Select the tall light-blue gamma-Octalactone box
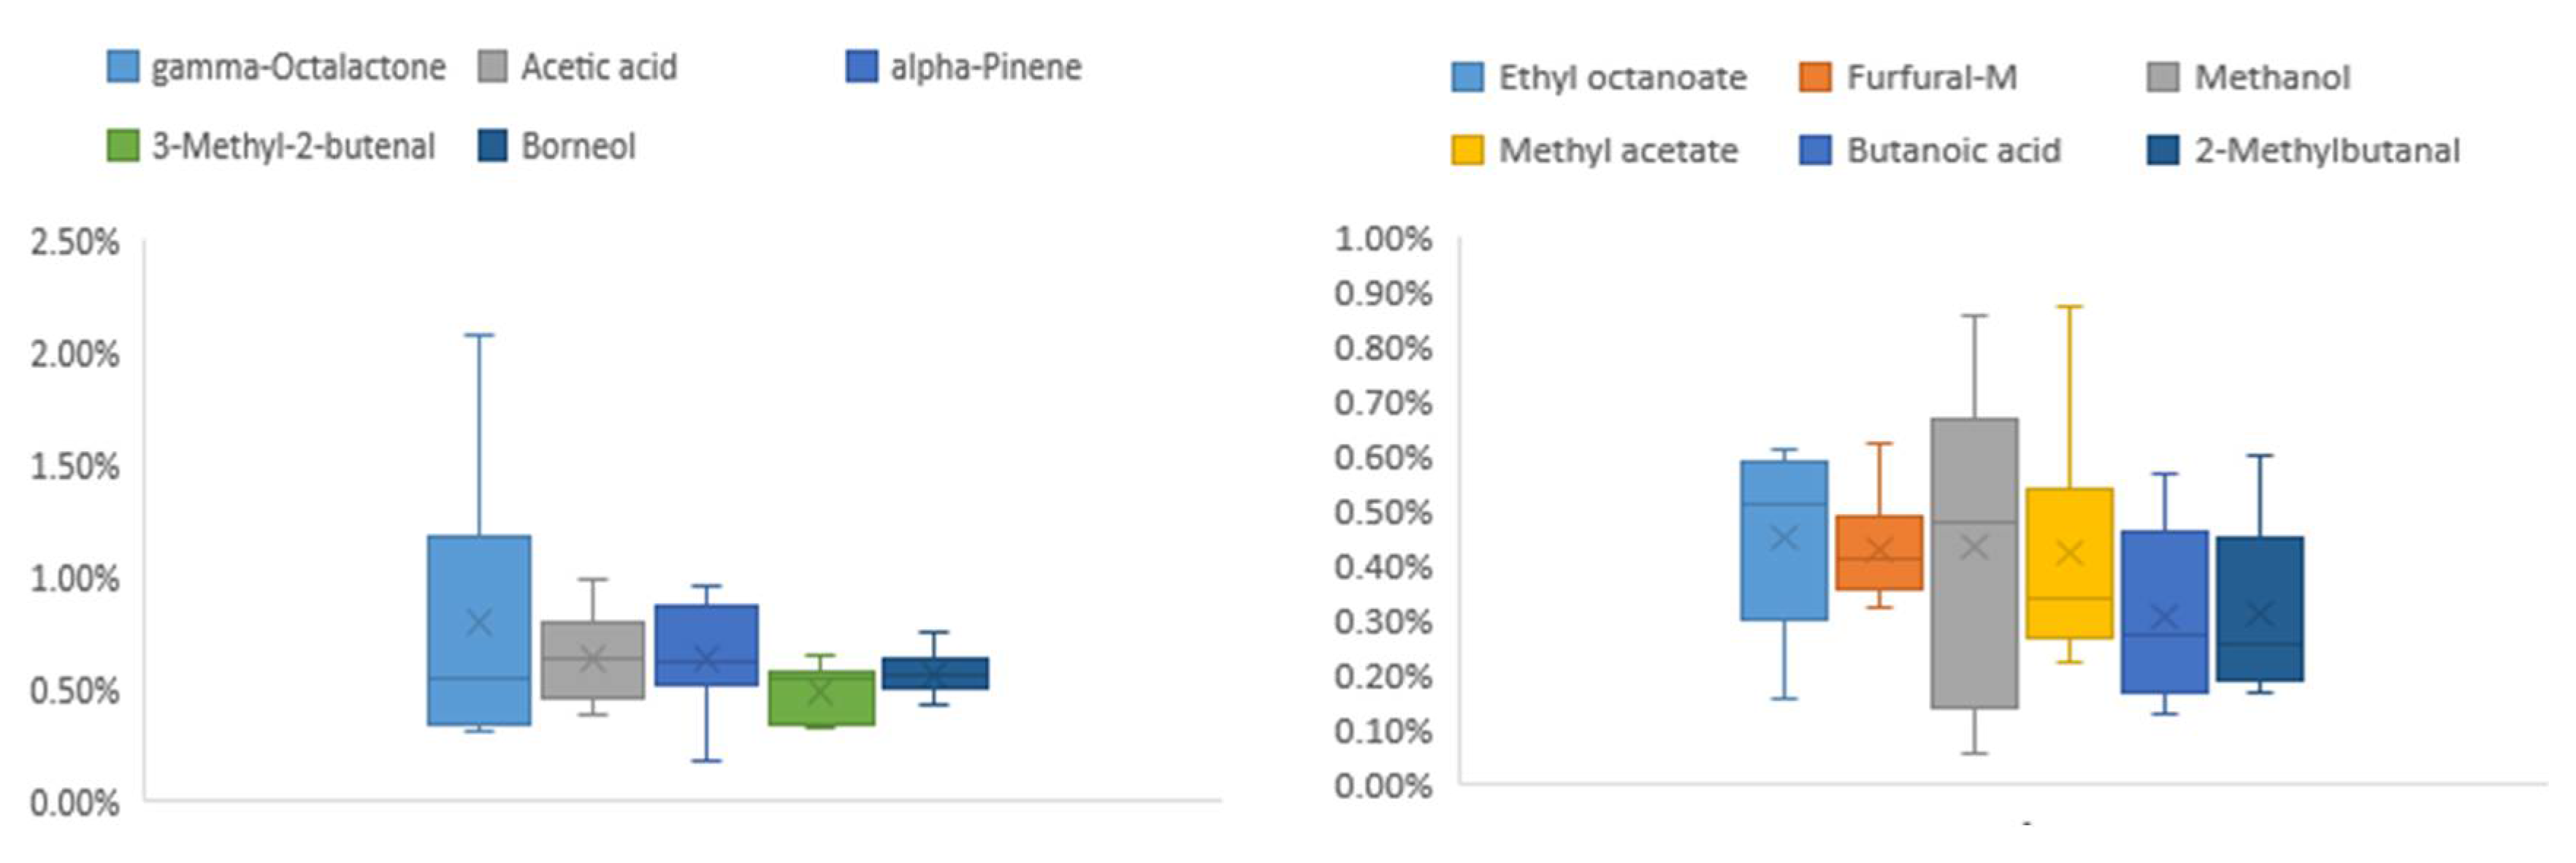The height and width of the screenshot is (863, 2576). click(479, 630)
